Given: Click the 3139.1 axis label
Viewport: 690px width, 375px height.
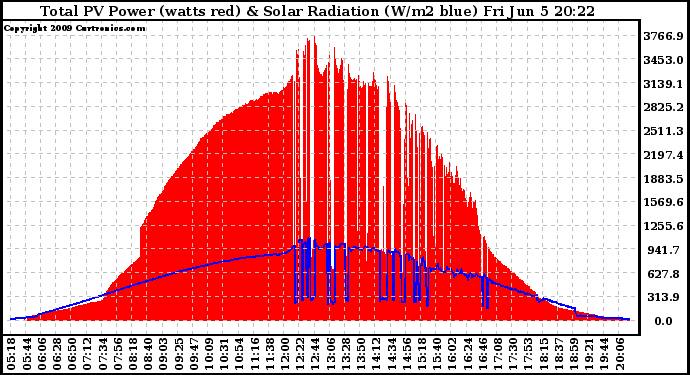Looking at the screenshot, I should [x=663, y=84].
